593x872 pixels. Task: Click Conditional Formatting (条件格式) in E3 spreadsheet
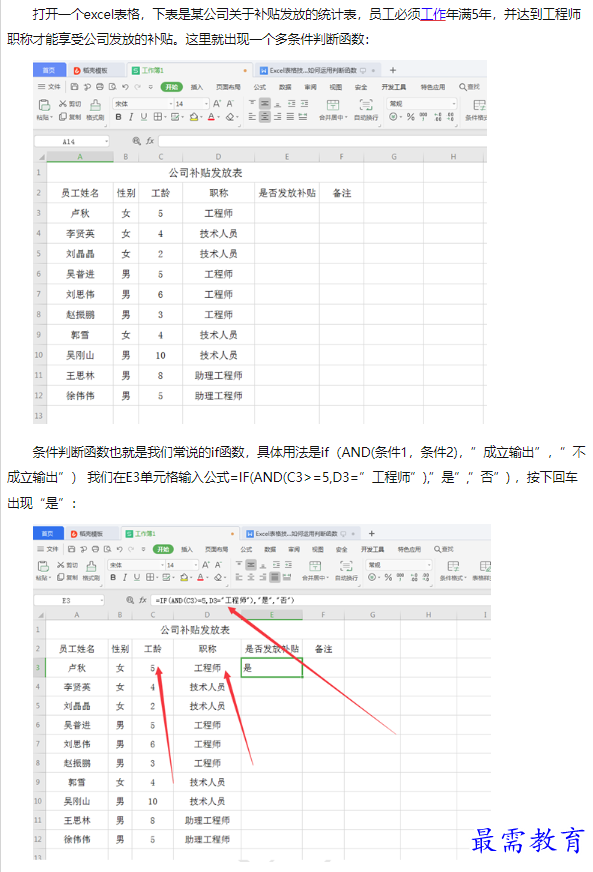[x=453, y=571]
